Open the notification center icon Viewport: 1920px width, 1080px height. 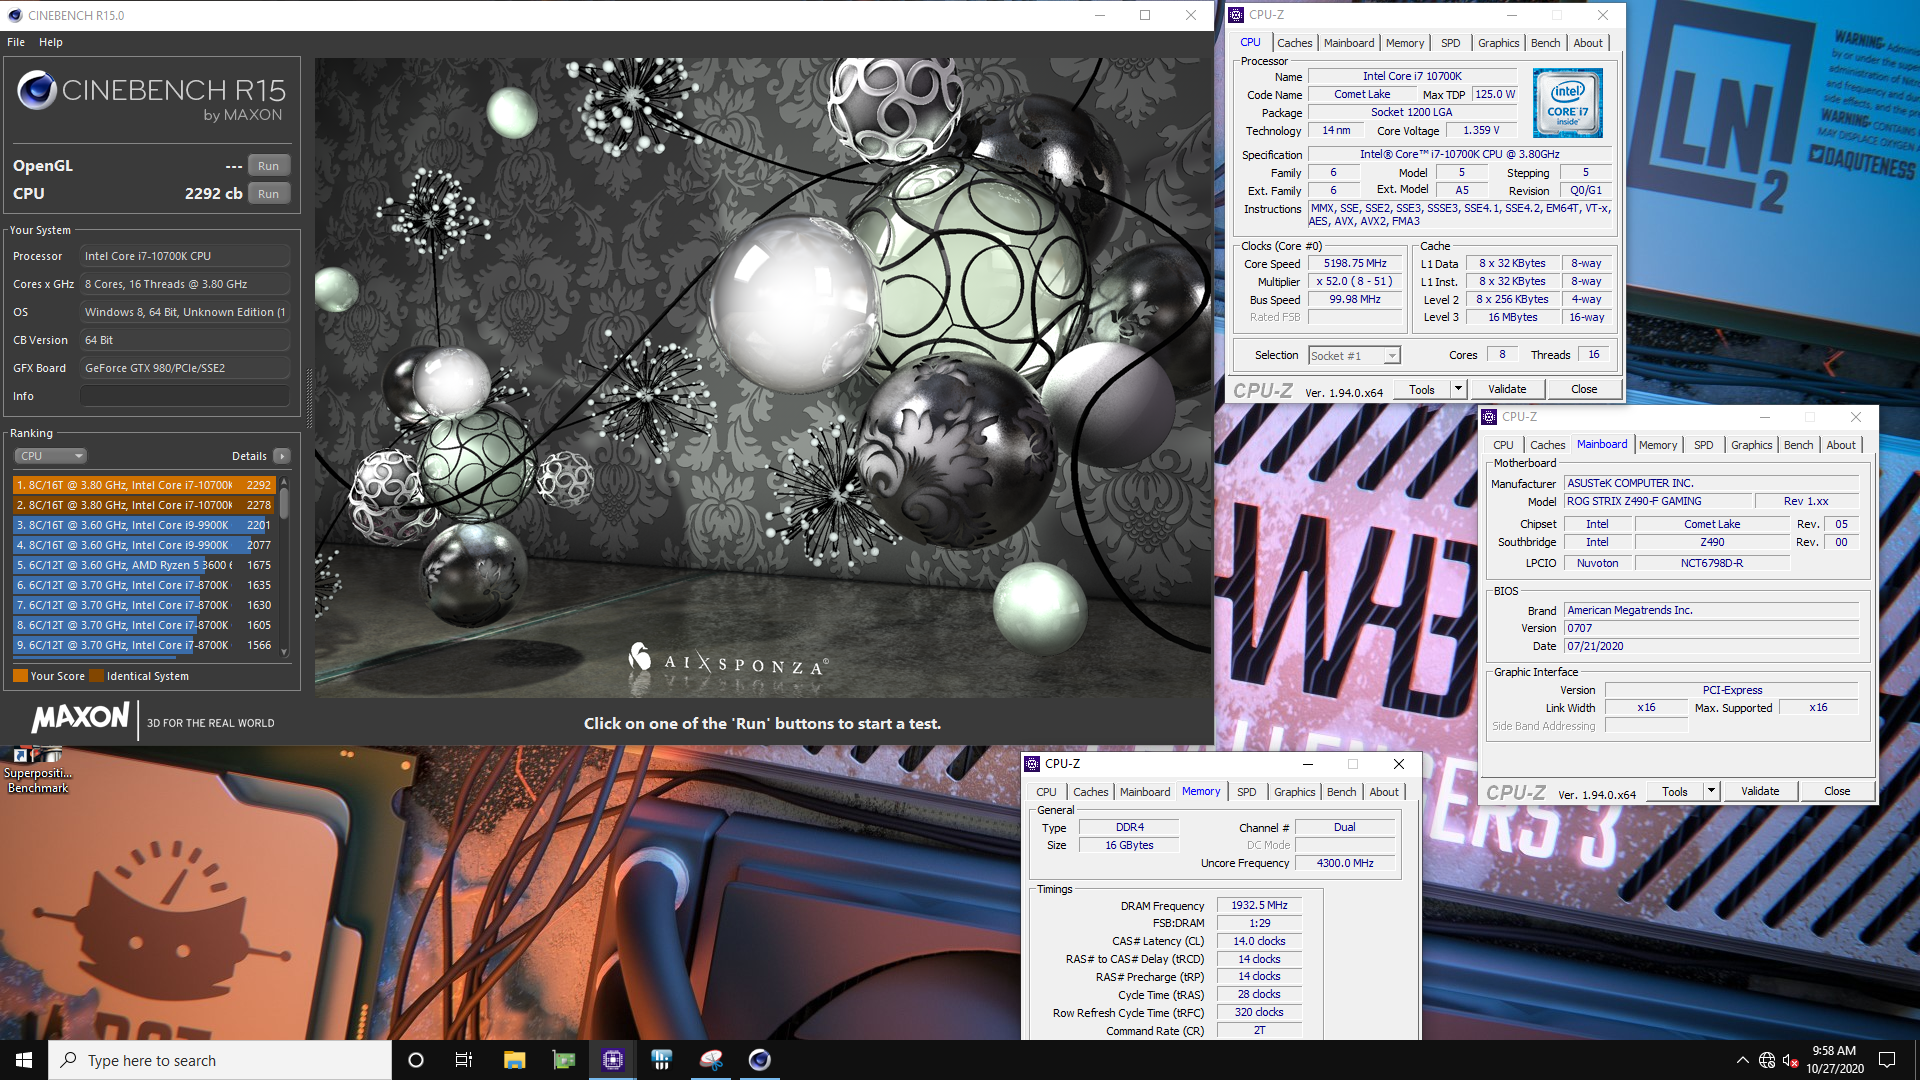[1887, 1060]
